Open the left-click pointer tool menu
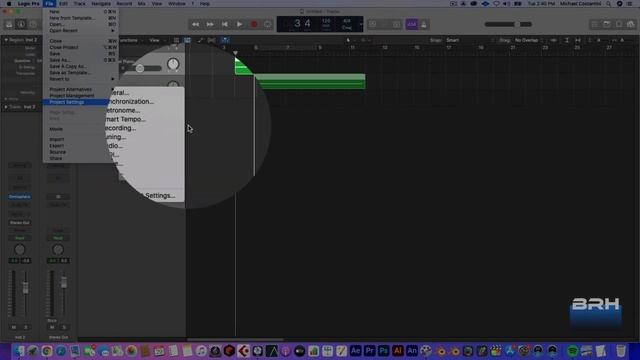The width and height of the screenshot is (640, 360). [349, 40]
